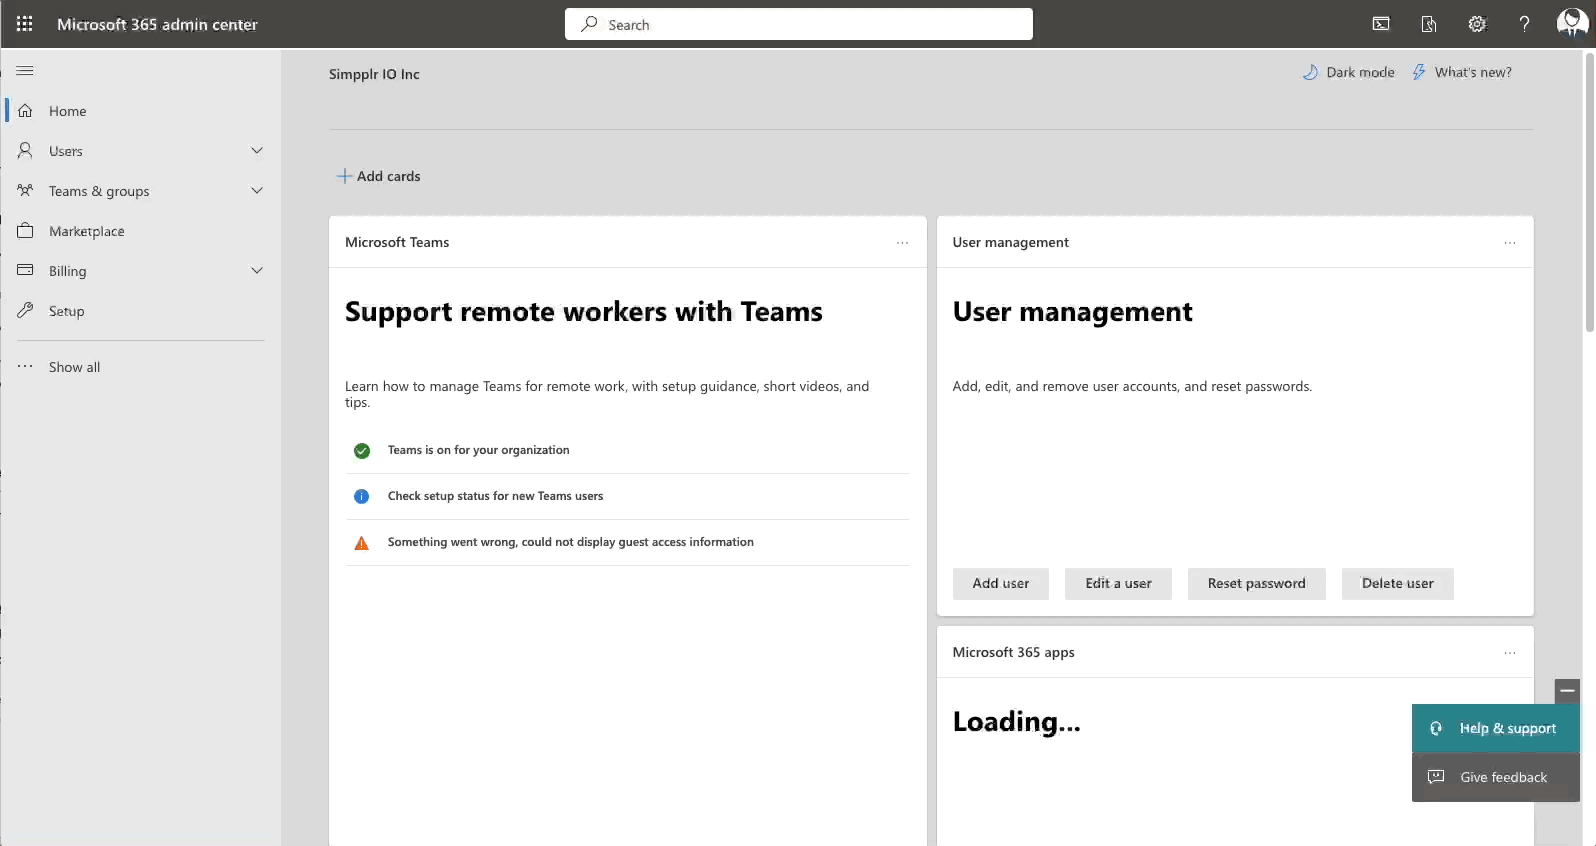The width and height of the screenshot is (1596, 846).
Task: Select Teams & groups in navigation
Action: tap(140, 191)
